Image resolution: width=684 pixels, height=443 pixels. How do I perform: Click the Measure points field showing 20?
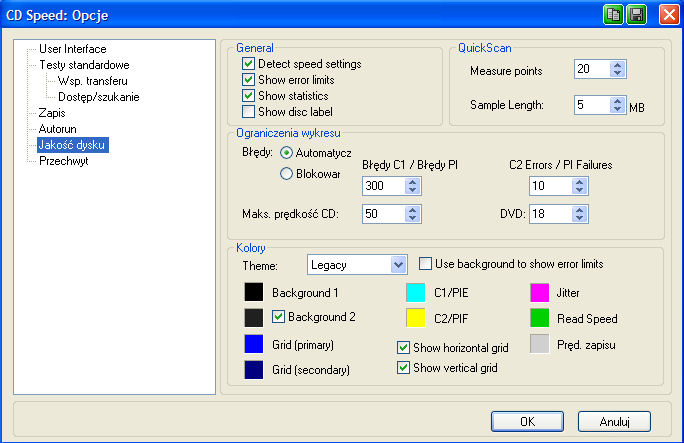point(592,69)
